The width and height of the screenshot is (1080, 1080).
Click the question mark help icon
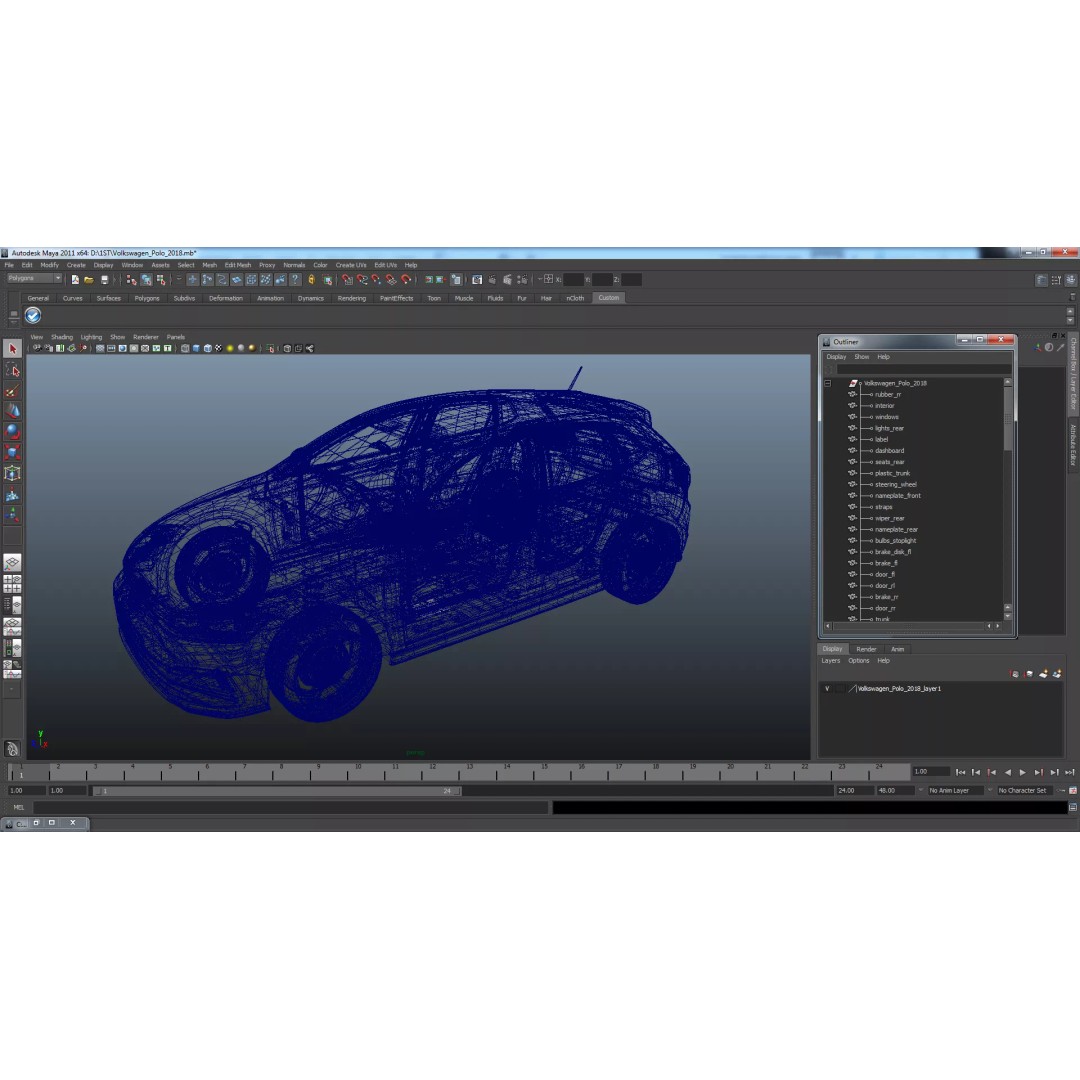295,280
